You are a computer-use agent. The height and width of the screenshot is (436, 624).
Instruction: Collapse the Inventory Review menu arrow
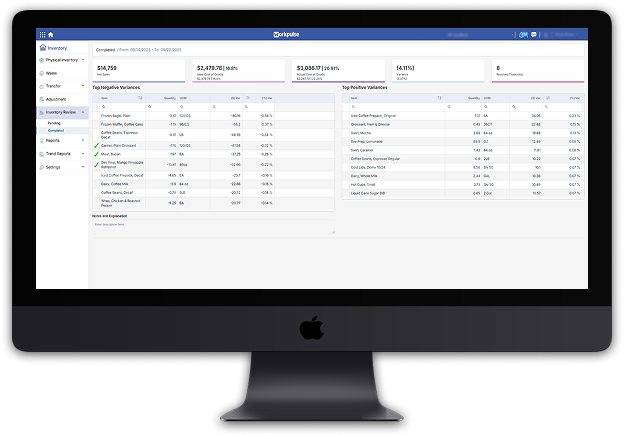coord(83,113)
